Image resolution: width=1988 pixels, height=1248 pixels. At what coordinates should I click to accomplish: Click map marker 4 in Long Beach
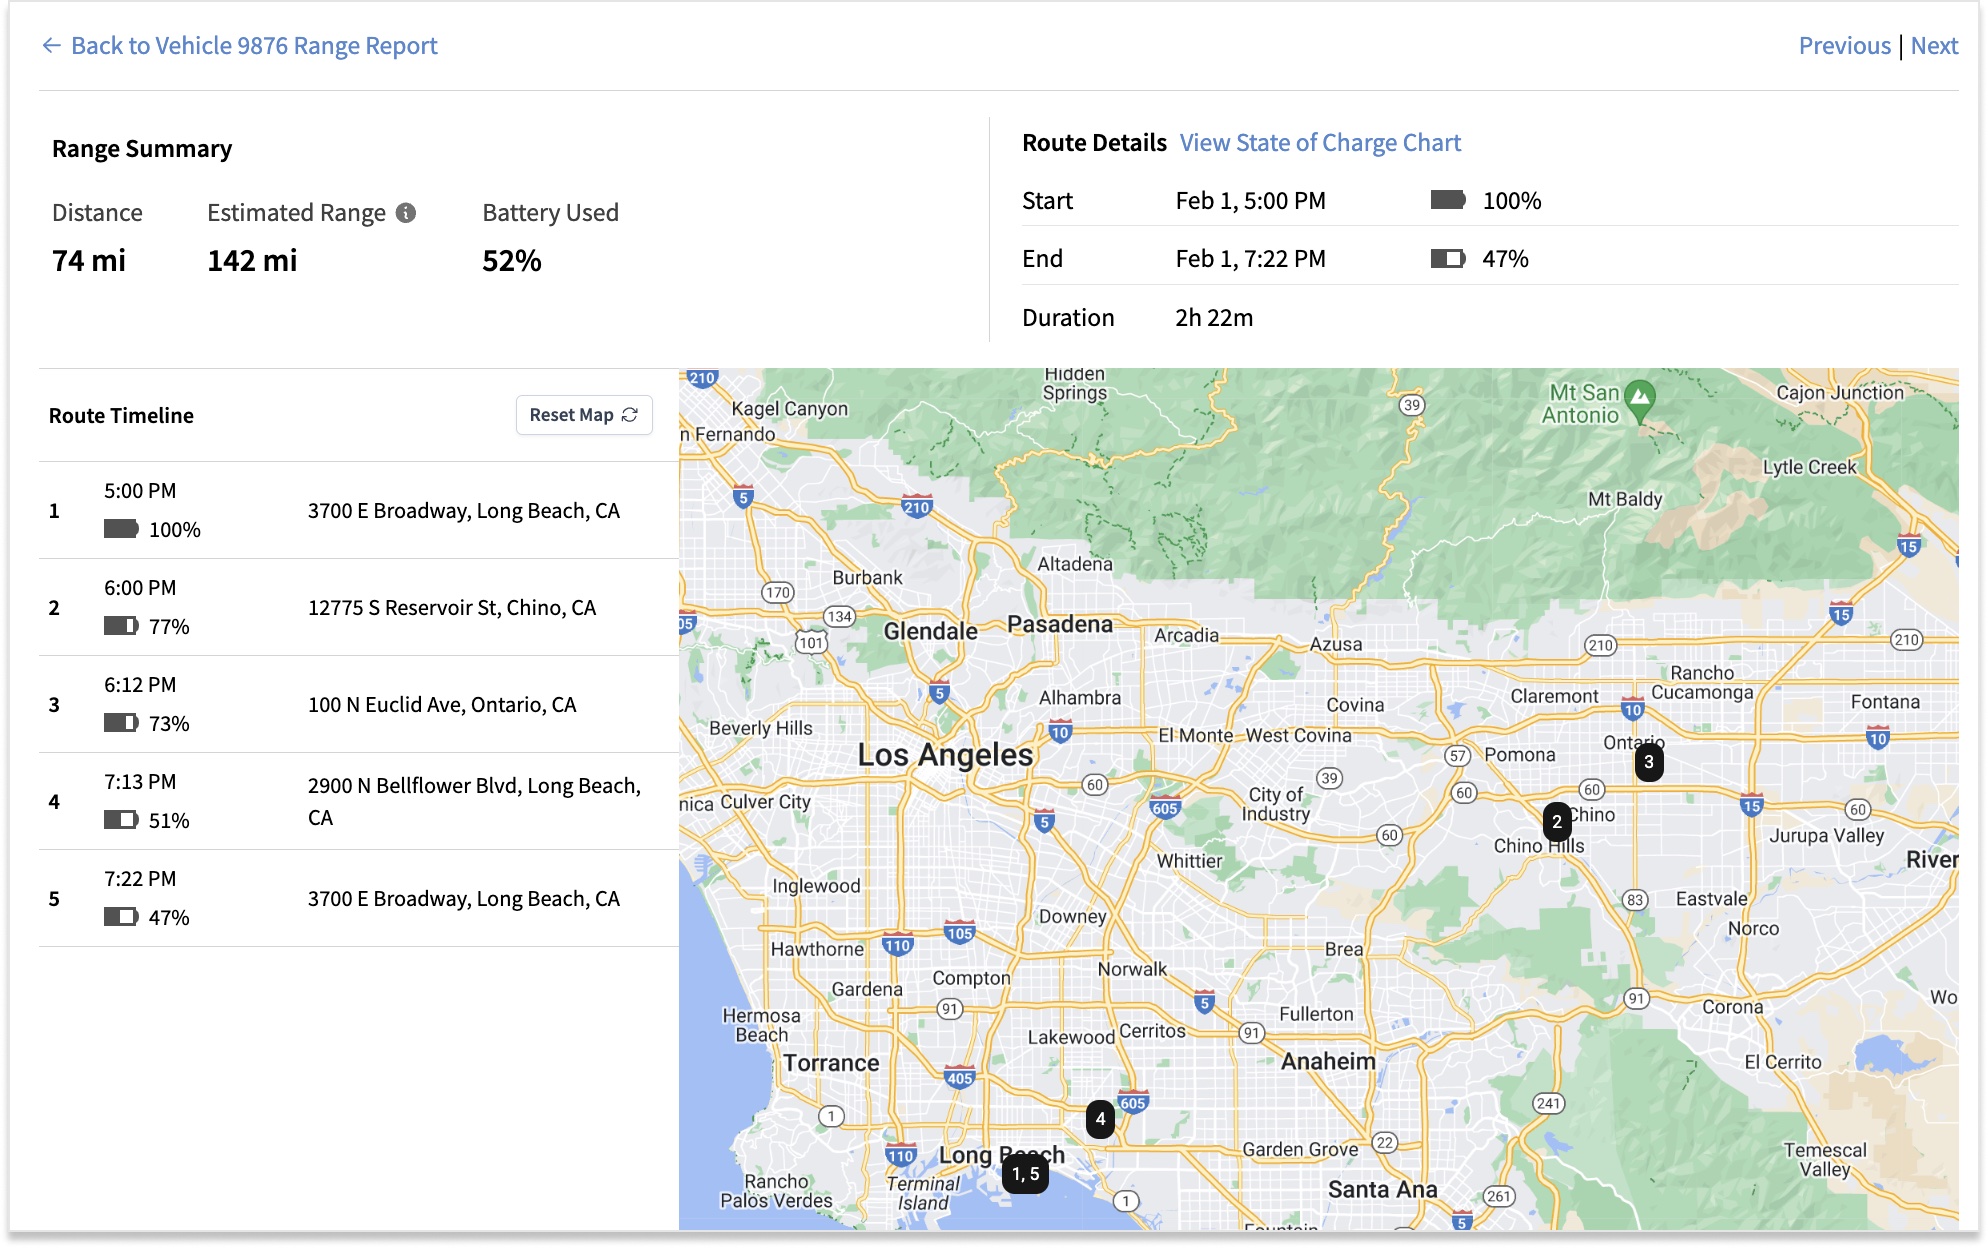click(1100, 1119)
